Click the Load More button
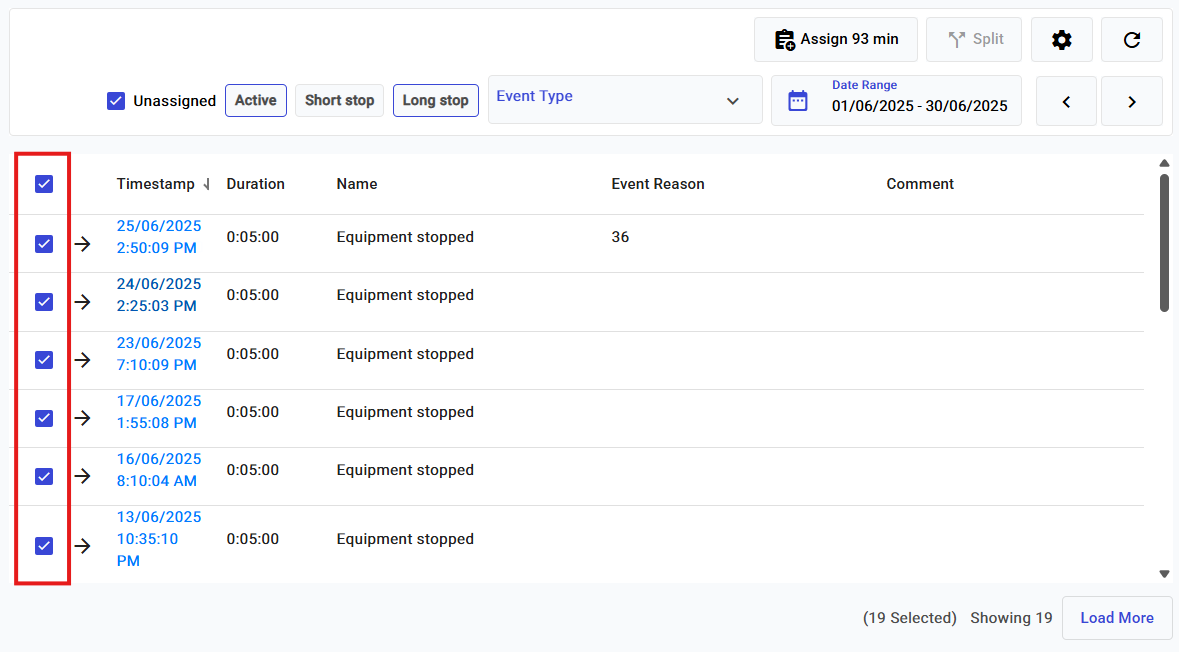1179x652 pixels. pyautogui.click(x=1116, y=618)
